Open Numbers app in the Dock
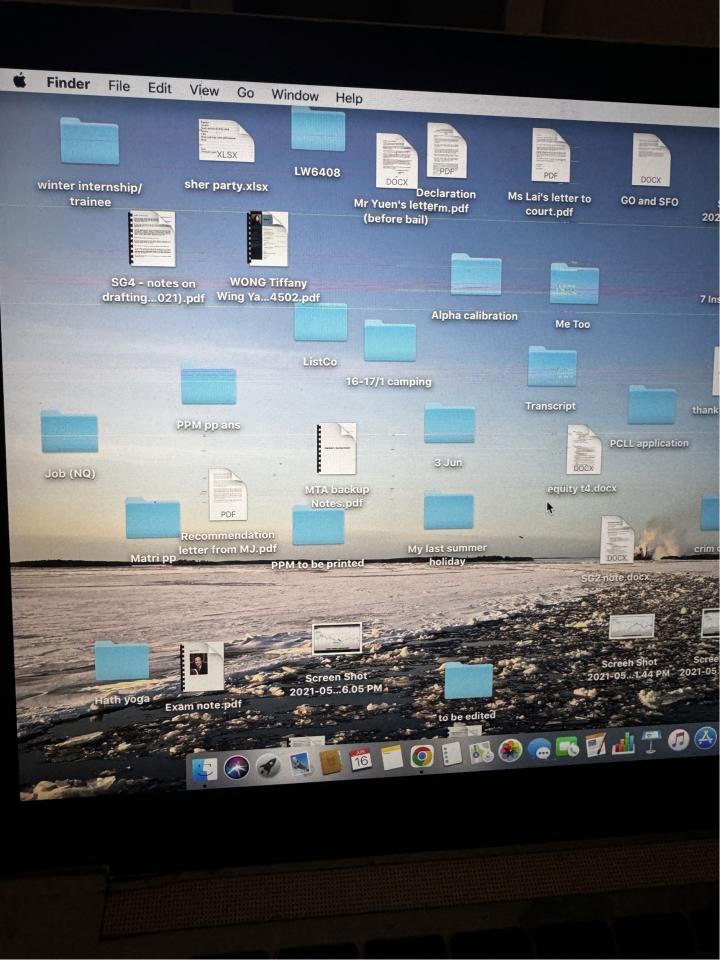 coord(623,743)
